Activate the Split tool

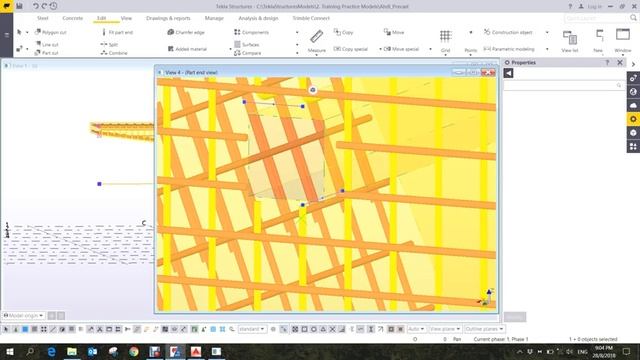point(109,44)
